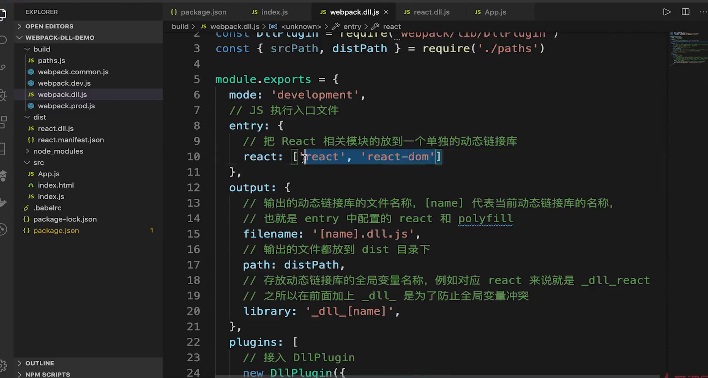The image size is (708, 378).
Task: Select the active webpack.dll.js editor tab
Action: [354, 12]
